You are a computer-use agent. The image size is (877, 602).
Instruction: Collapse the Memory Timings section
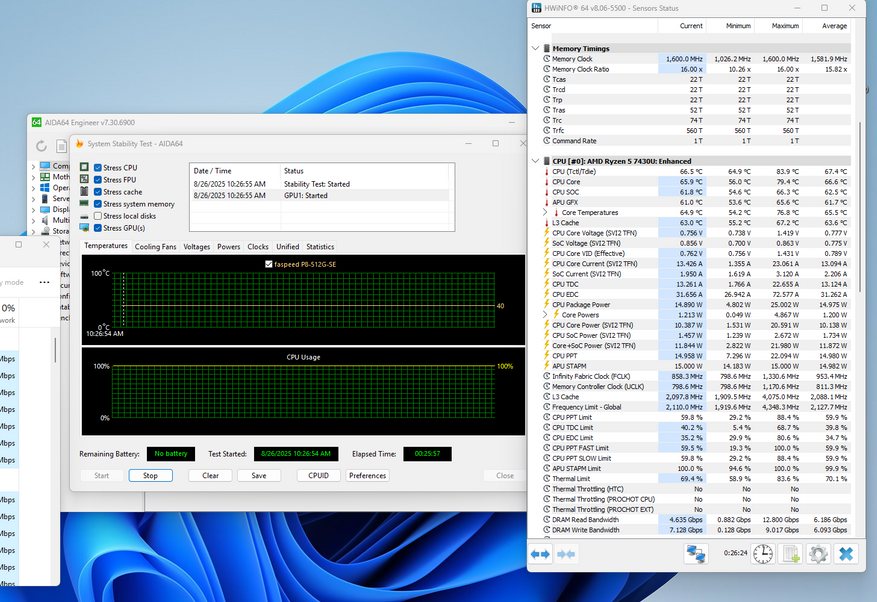(x=536, y=48)
